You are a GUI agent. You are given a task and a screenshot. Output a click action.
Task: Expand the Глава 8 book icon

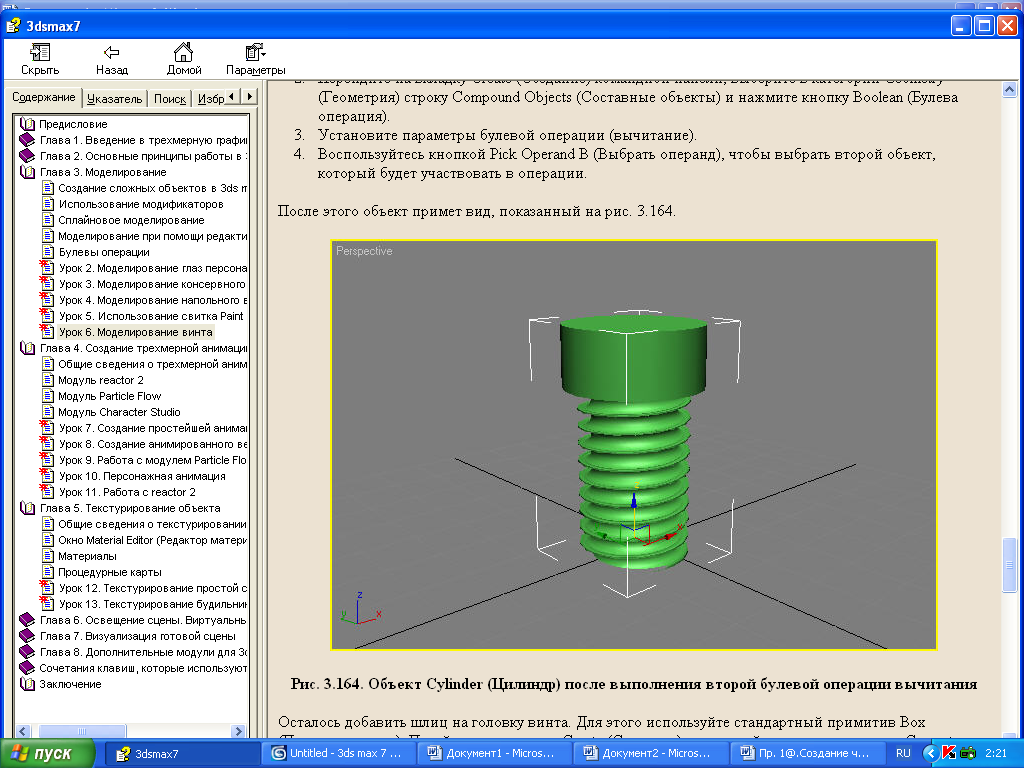[x=27, y=652]
